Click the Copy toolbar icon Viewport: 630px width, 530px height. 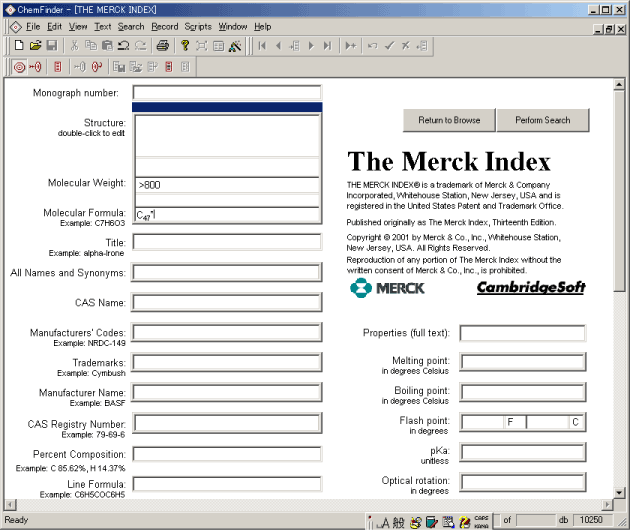tap(91, 45)
